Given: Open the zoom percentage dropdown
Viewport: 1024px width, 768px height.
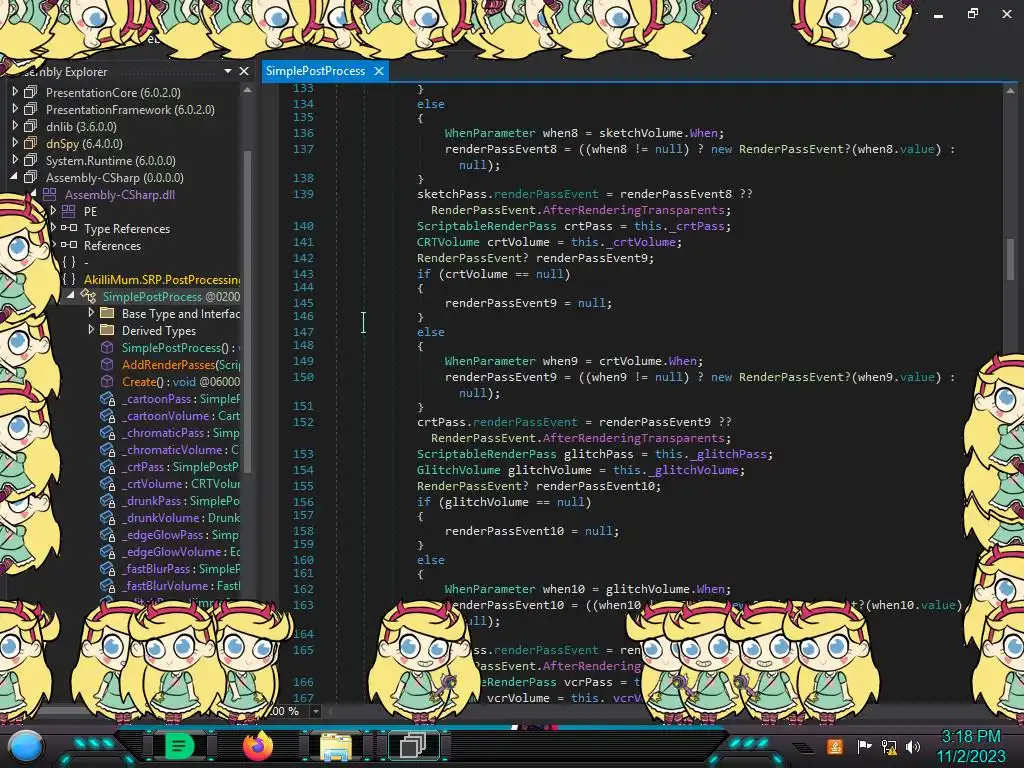Looking at the screenshot, I should click(316, 711).
